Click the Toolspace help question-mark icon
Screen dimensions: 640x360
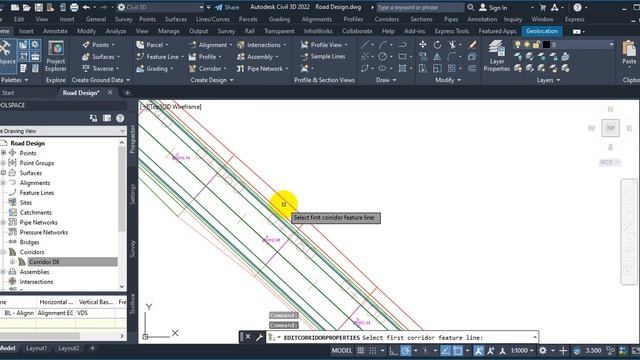coord(120,118)
